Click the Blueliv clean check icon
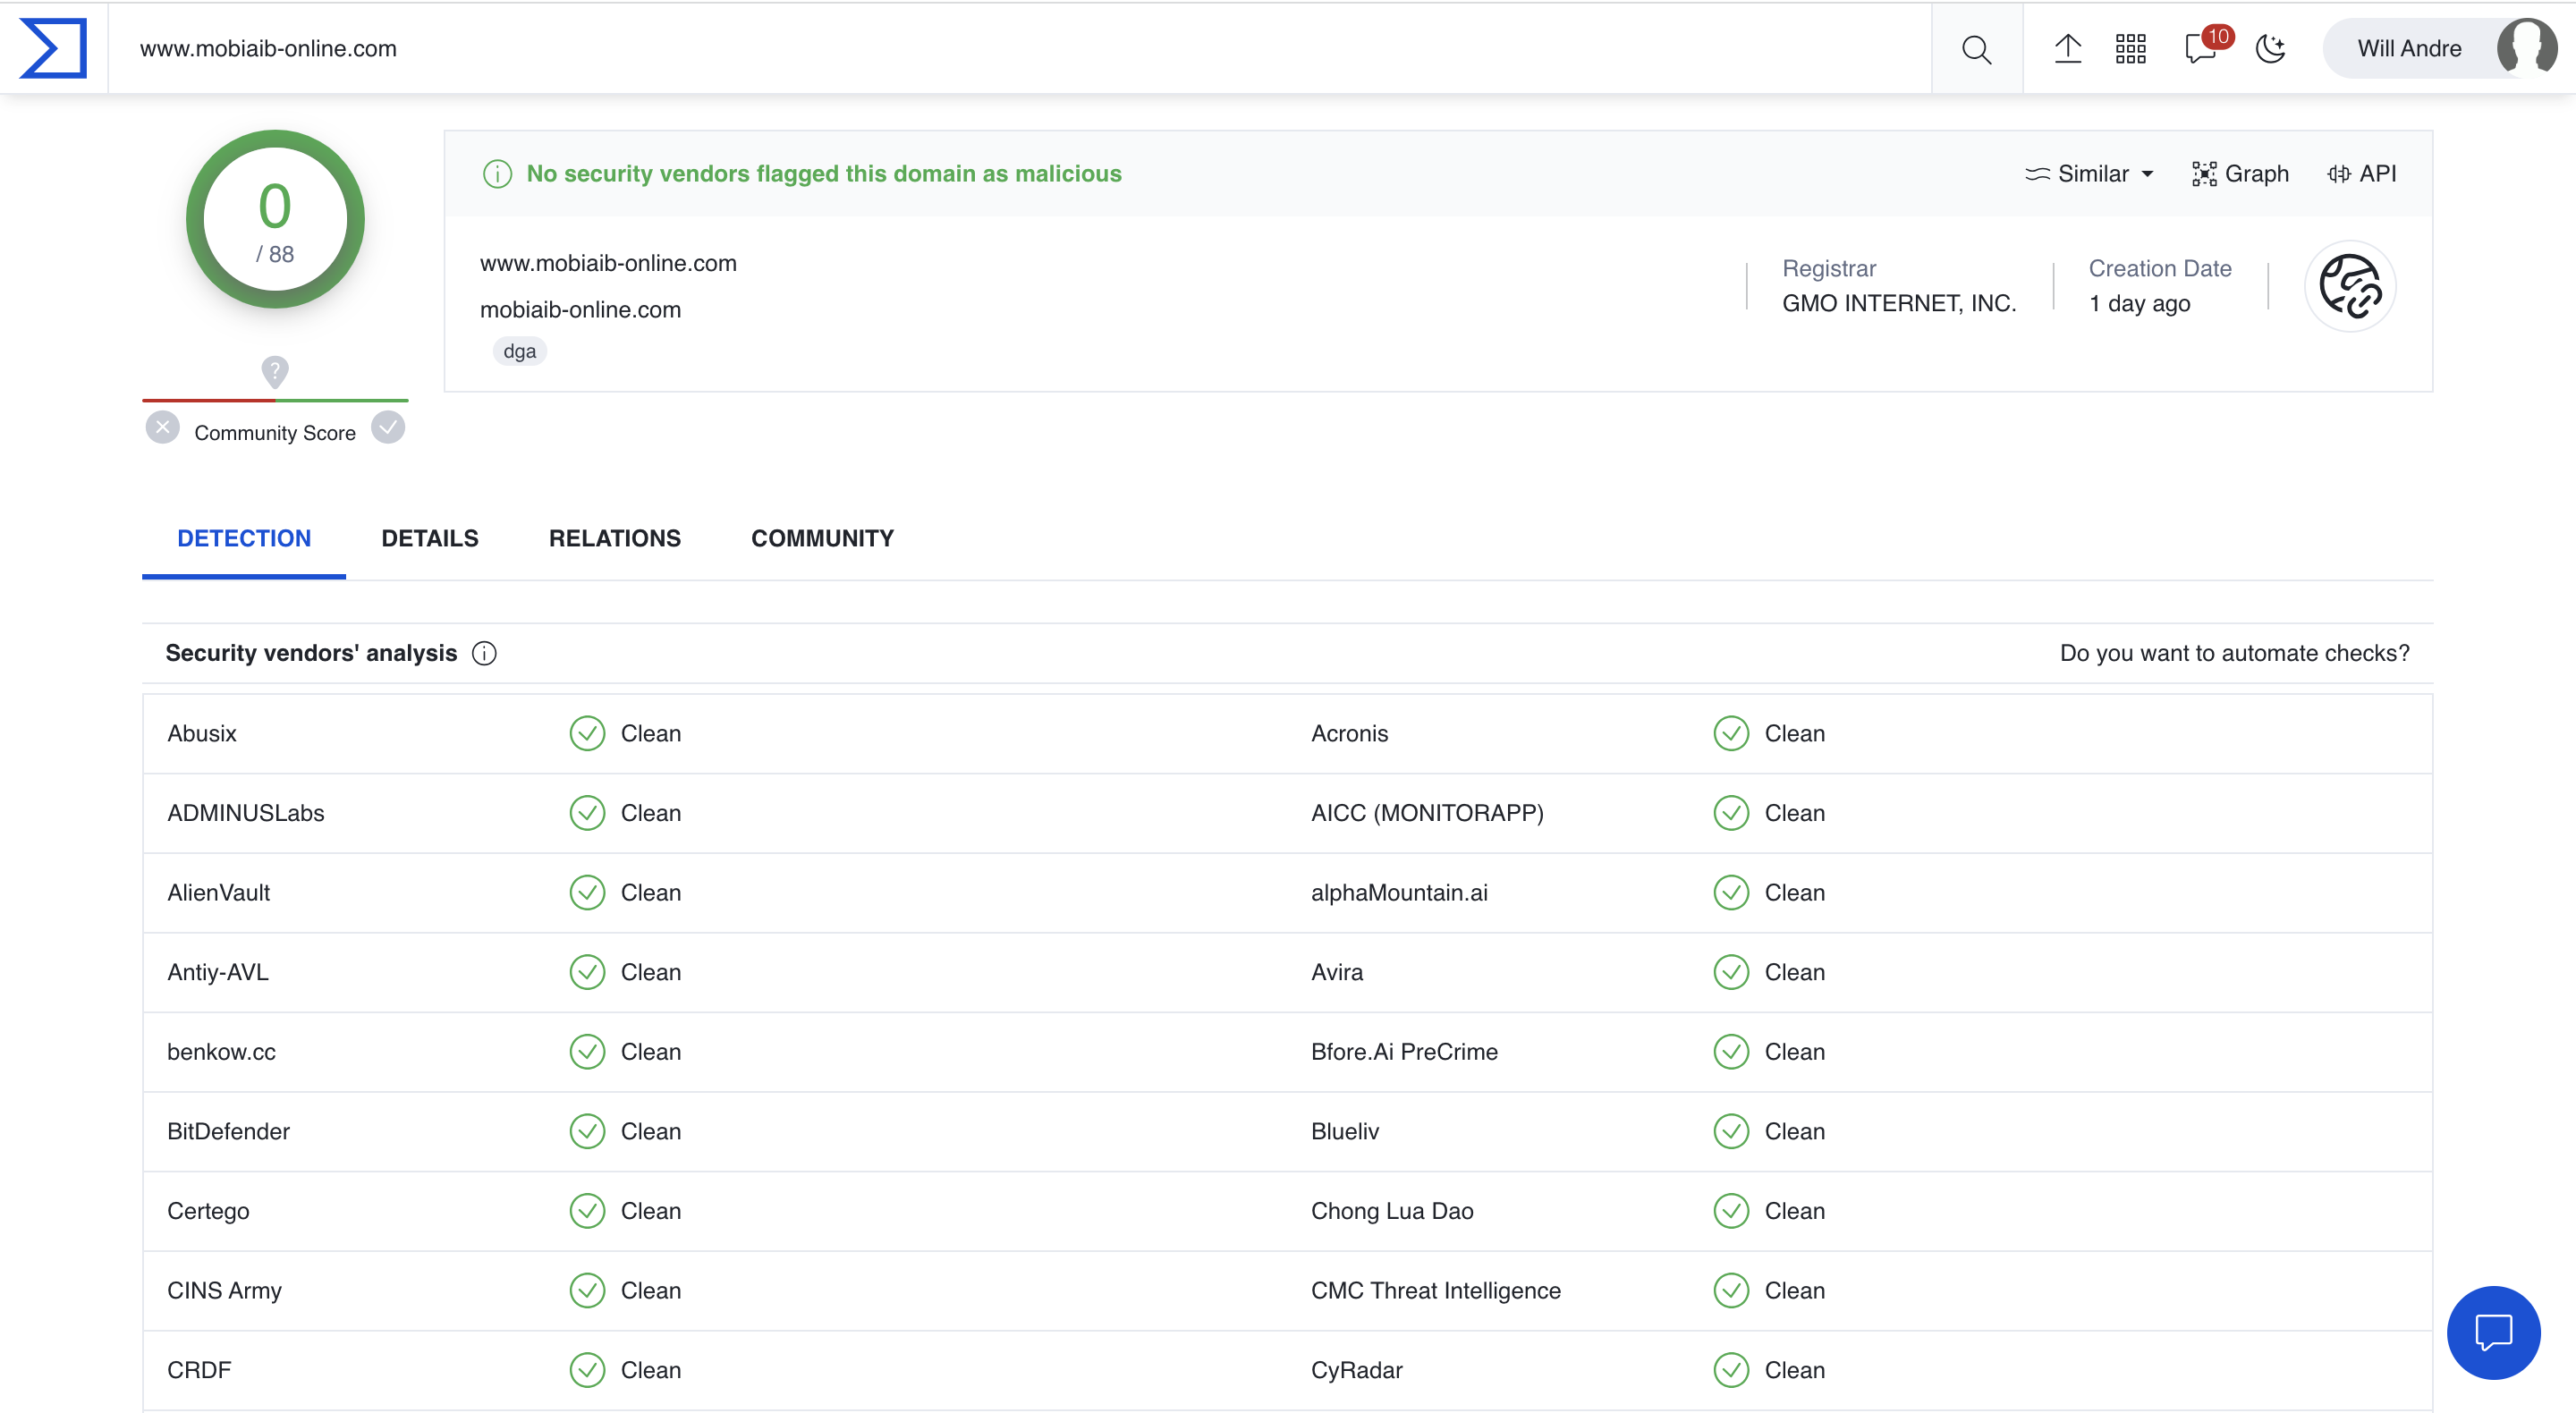 [1731, 1131]
